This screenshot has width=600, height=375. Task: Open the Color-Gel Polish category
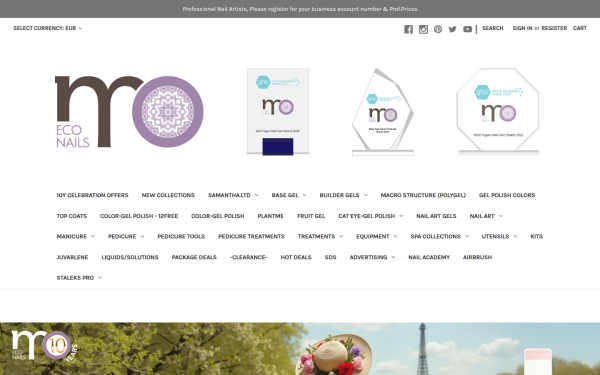[218, 216]
